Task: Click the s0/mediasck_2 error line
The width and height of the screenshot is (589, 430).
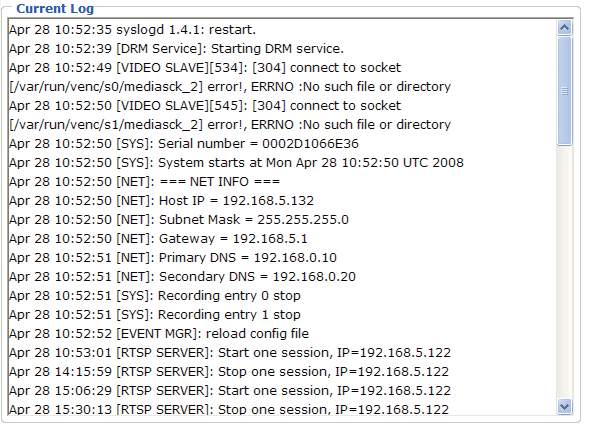Action: point(230,87)
